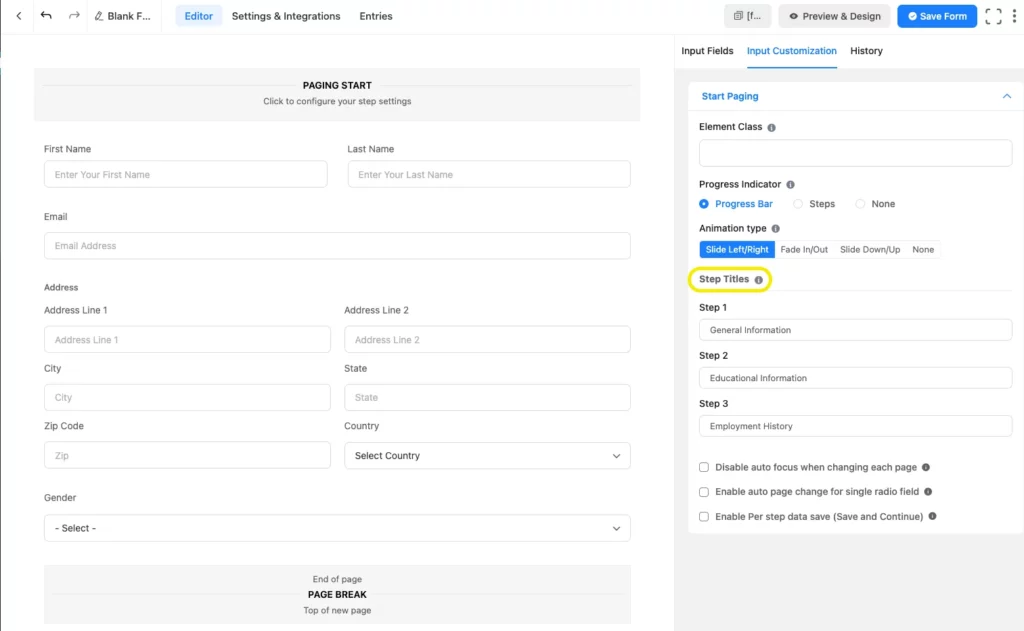Redo the last undone change

point(74,16)
